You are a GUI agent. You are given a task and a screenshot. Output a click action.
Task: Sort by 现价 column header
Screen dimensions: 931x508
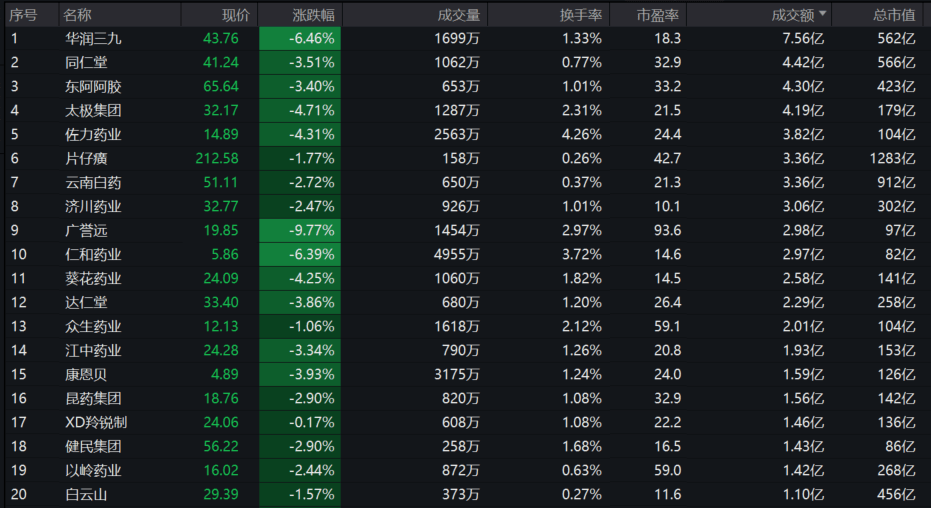pos(236,15)
